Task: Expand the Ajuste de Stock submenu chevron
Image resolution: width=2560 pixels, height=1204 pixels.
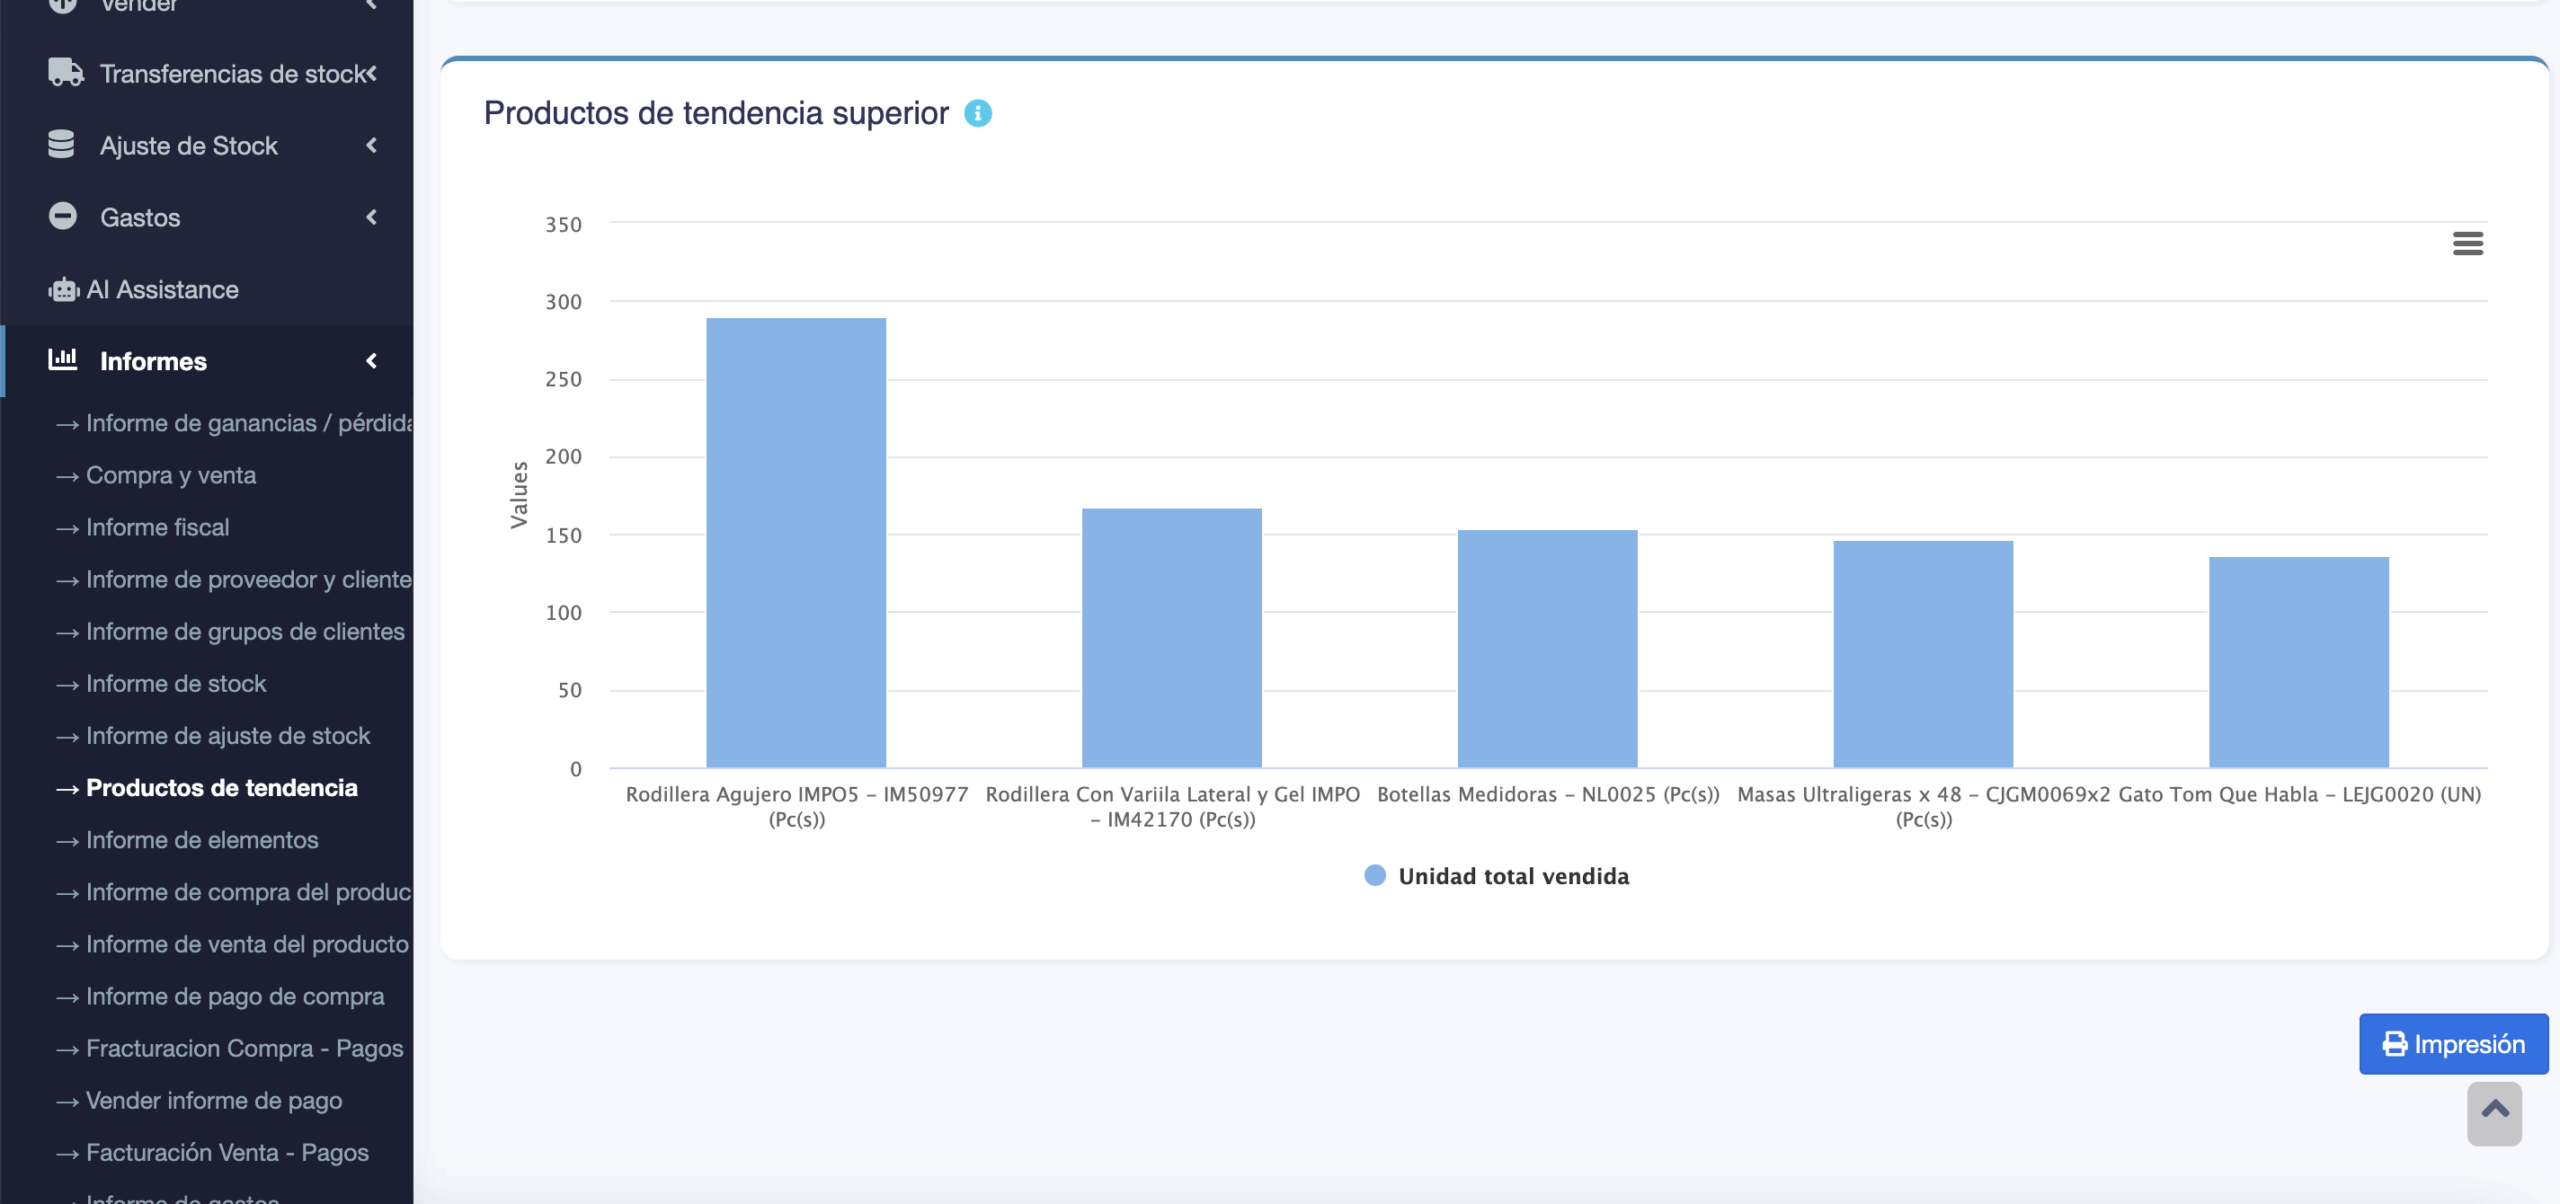Action: tap(372, 146)
